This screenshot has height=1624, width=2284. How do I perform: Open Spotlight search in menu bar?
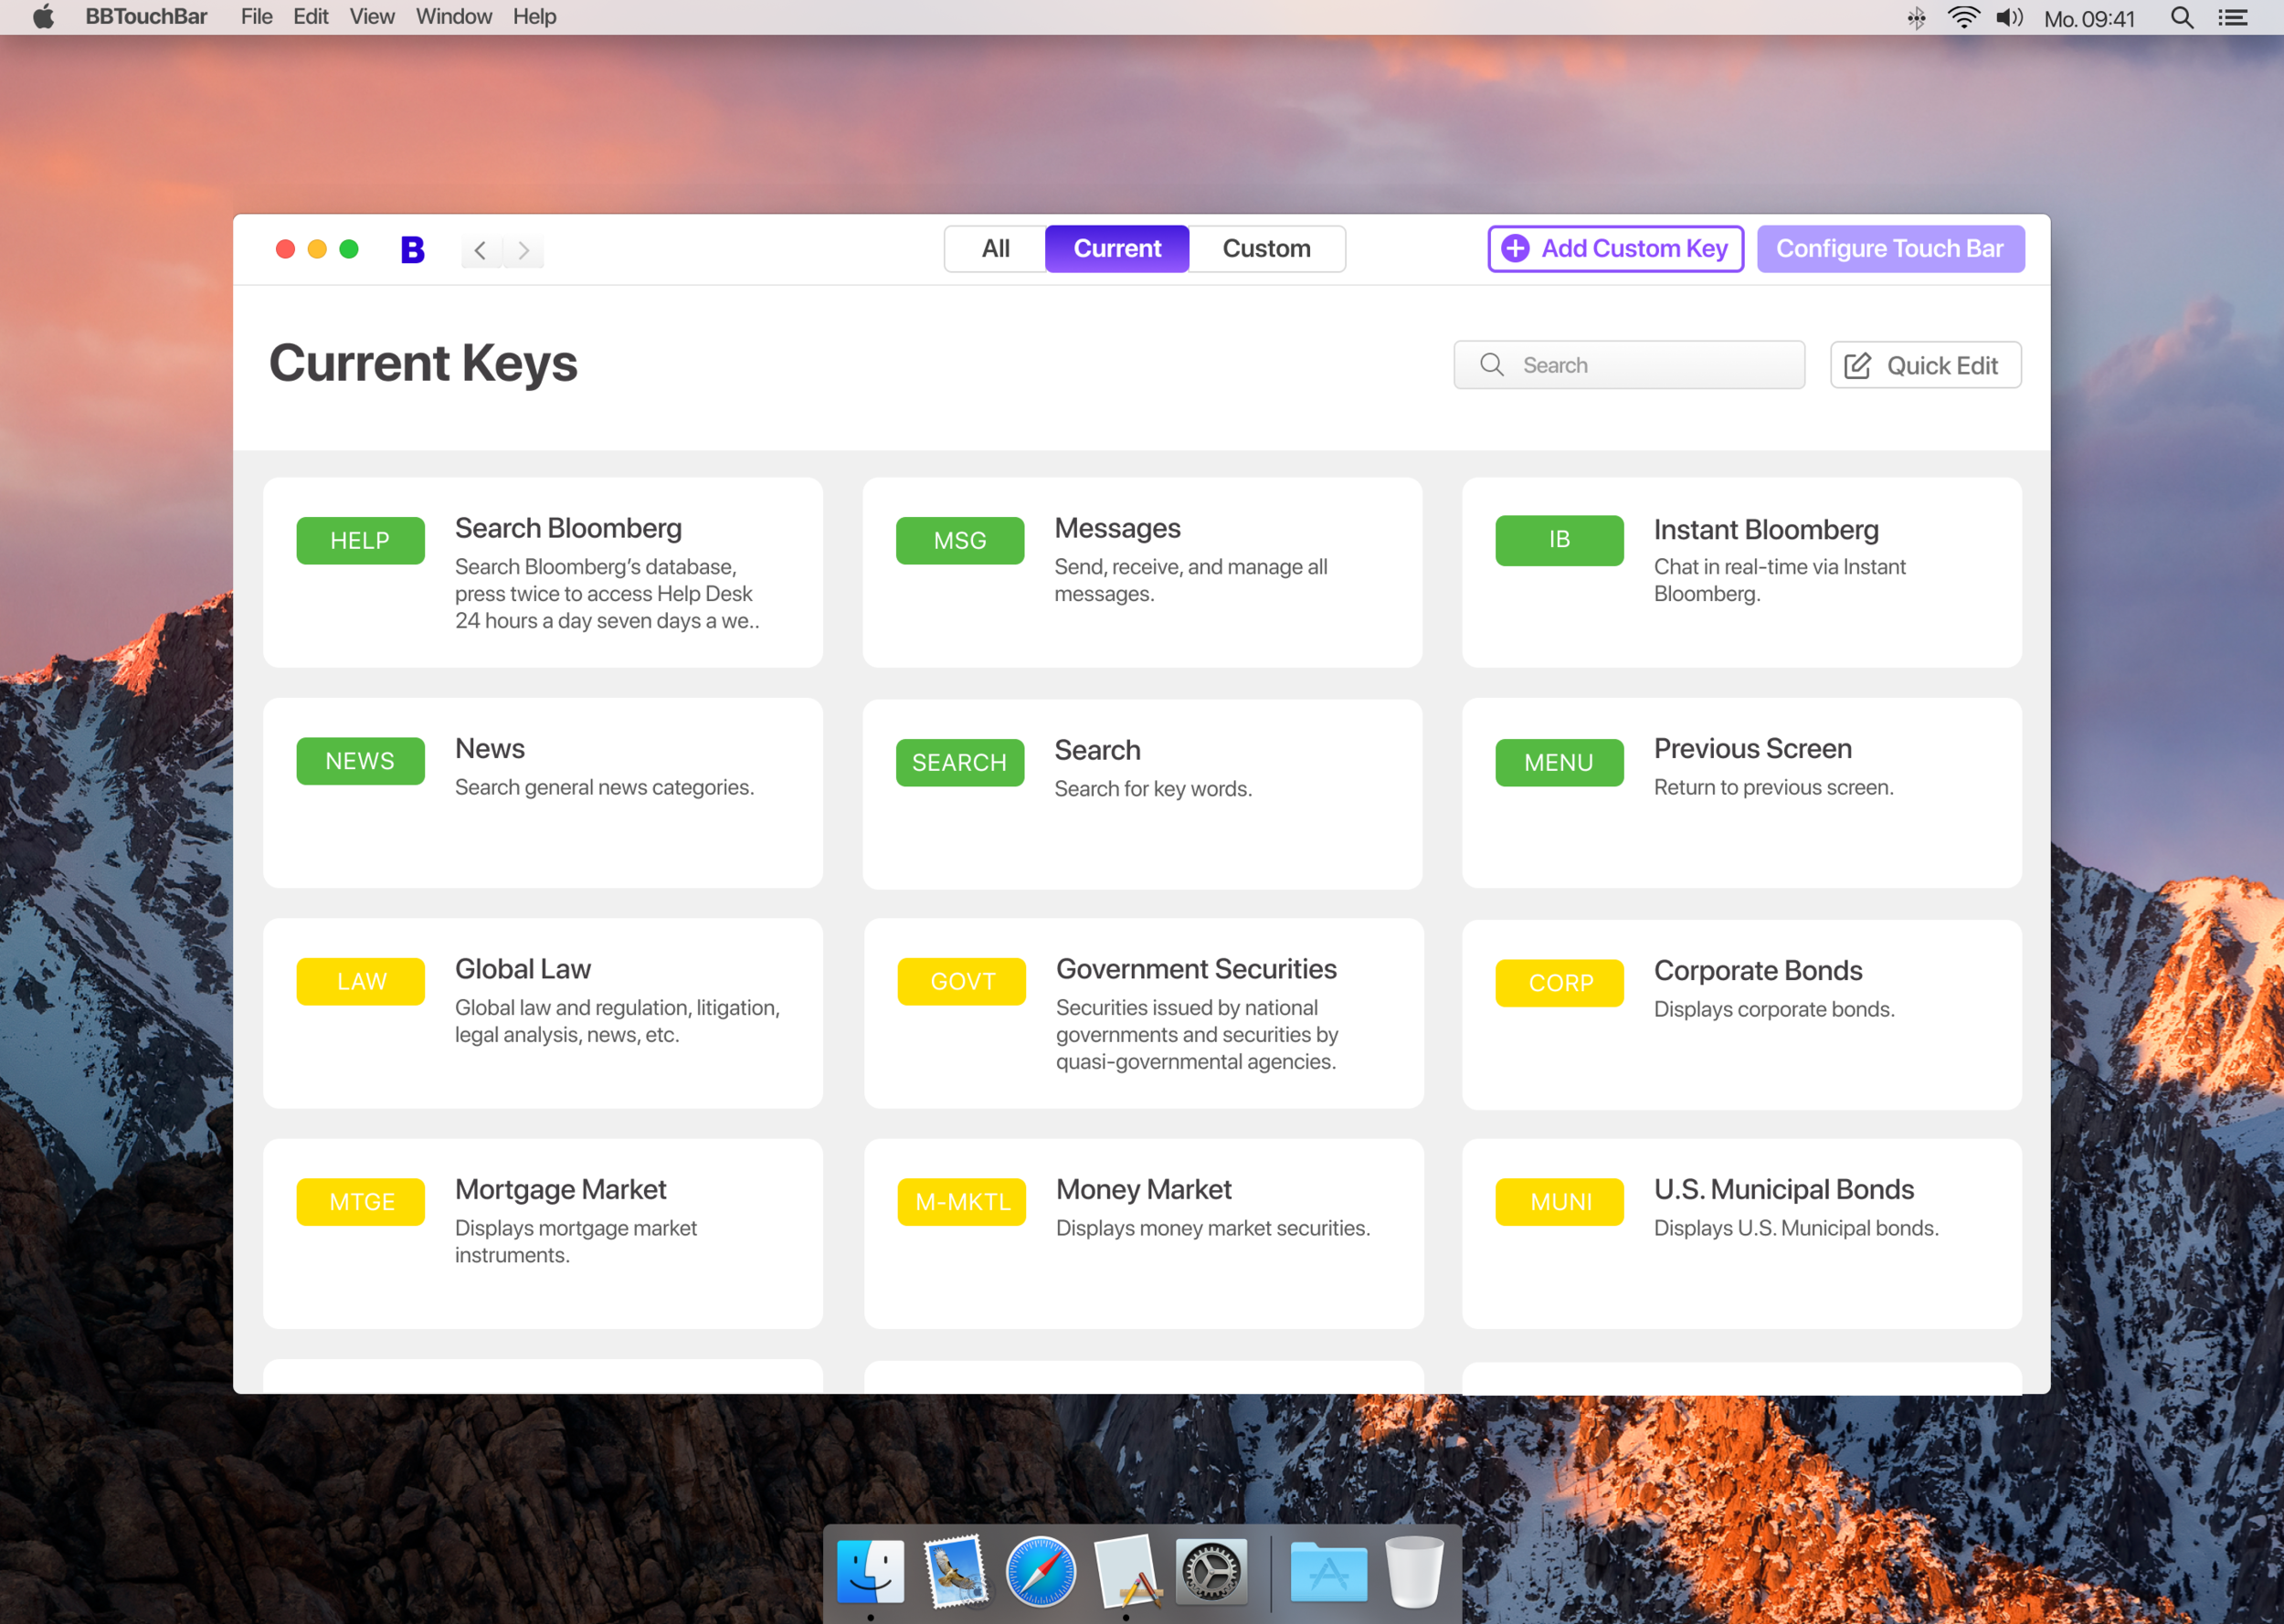tap(2182, 17)
